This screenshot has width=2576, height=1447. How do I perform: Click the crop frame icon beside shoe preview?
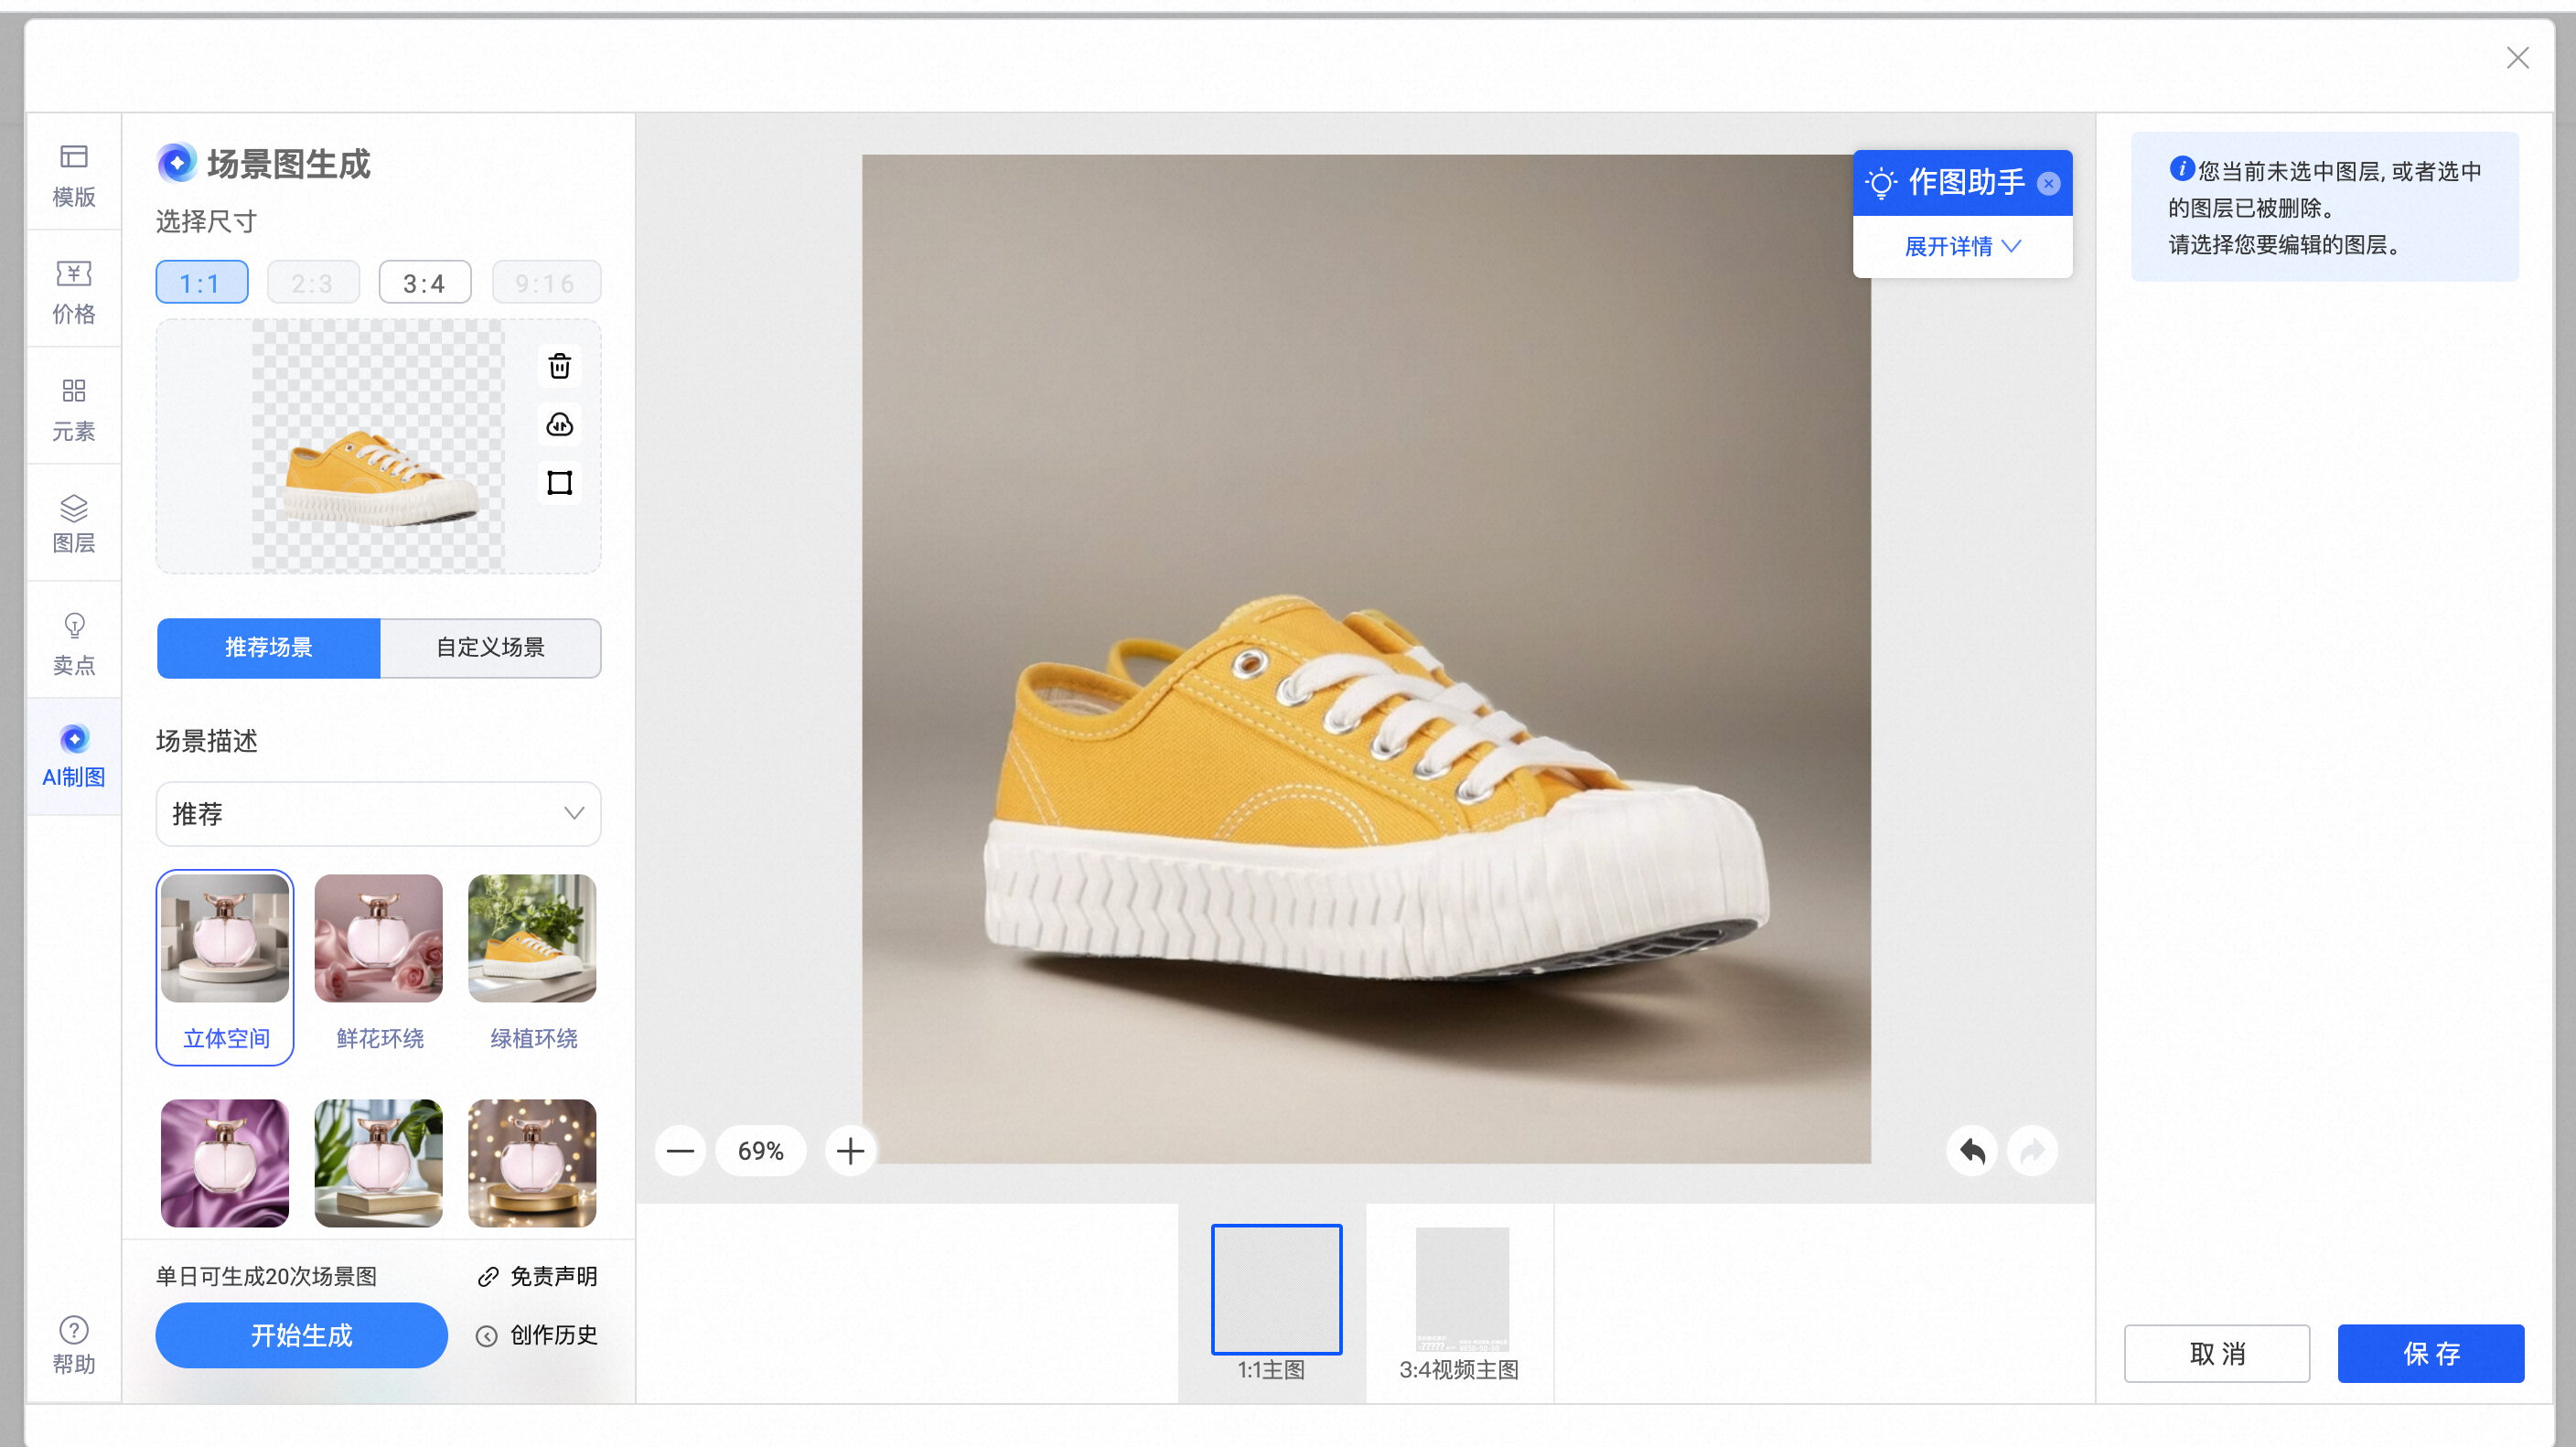[560, 483]
